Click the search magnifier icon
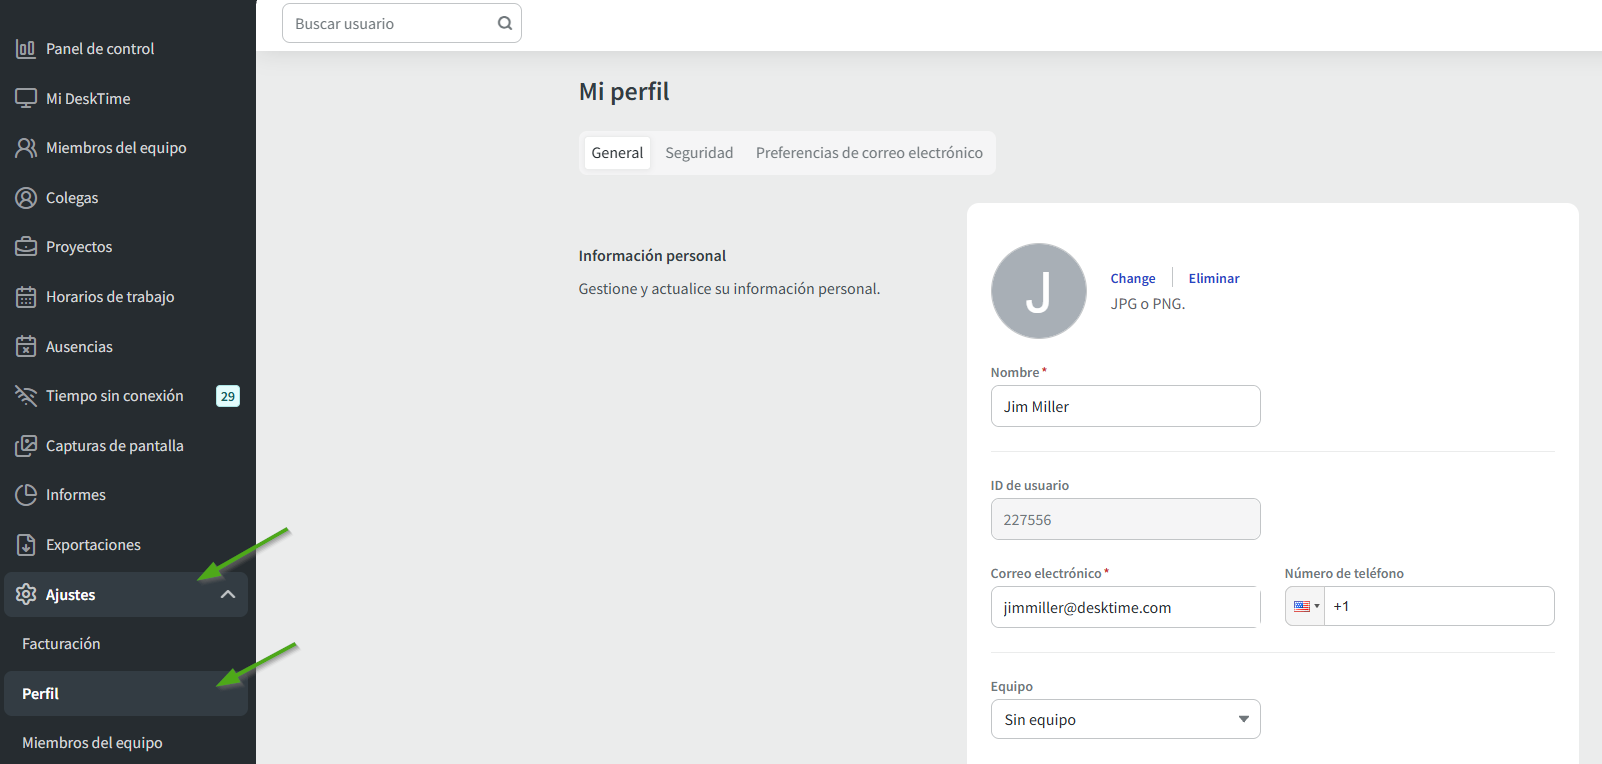 tap(505, 23)
